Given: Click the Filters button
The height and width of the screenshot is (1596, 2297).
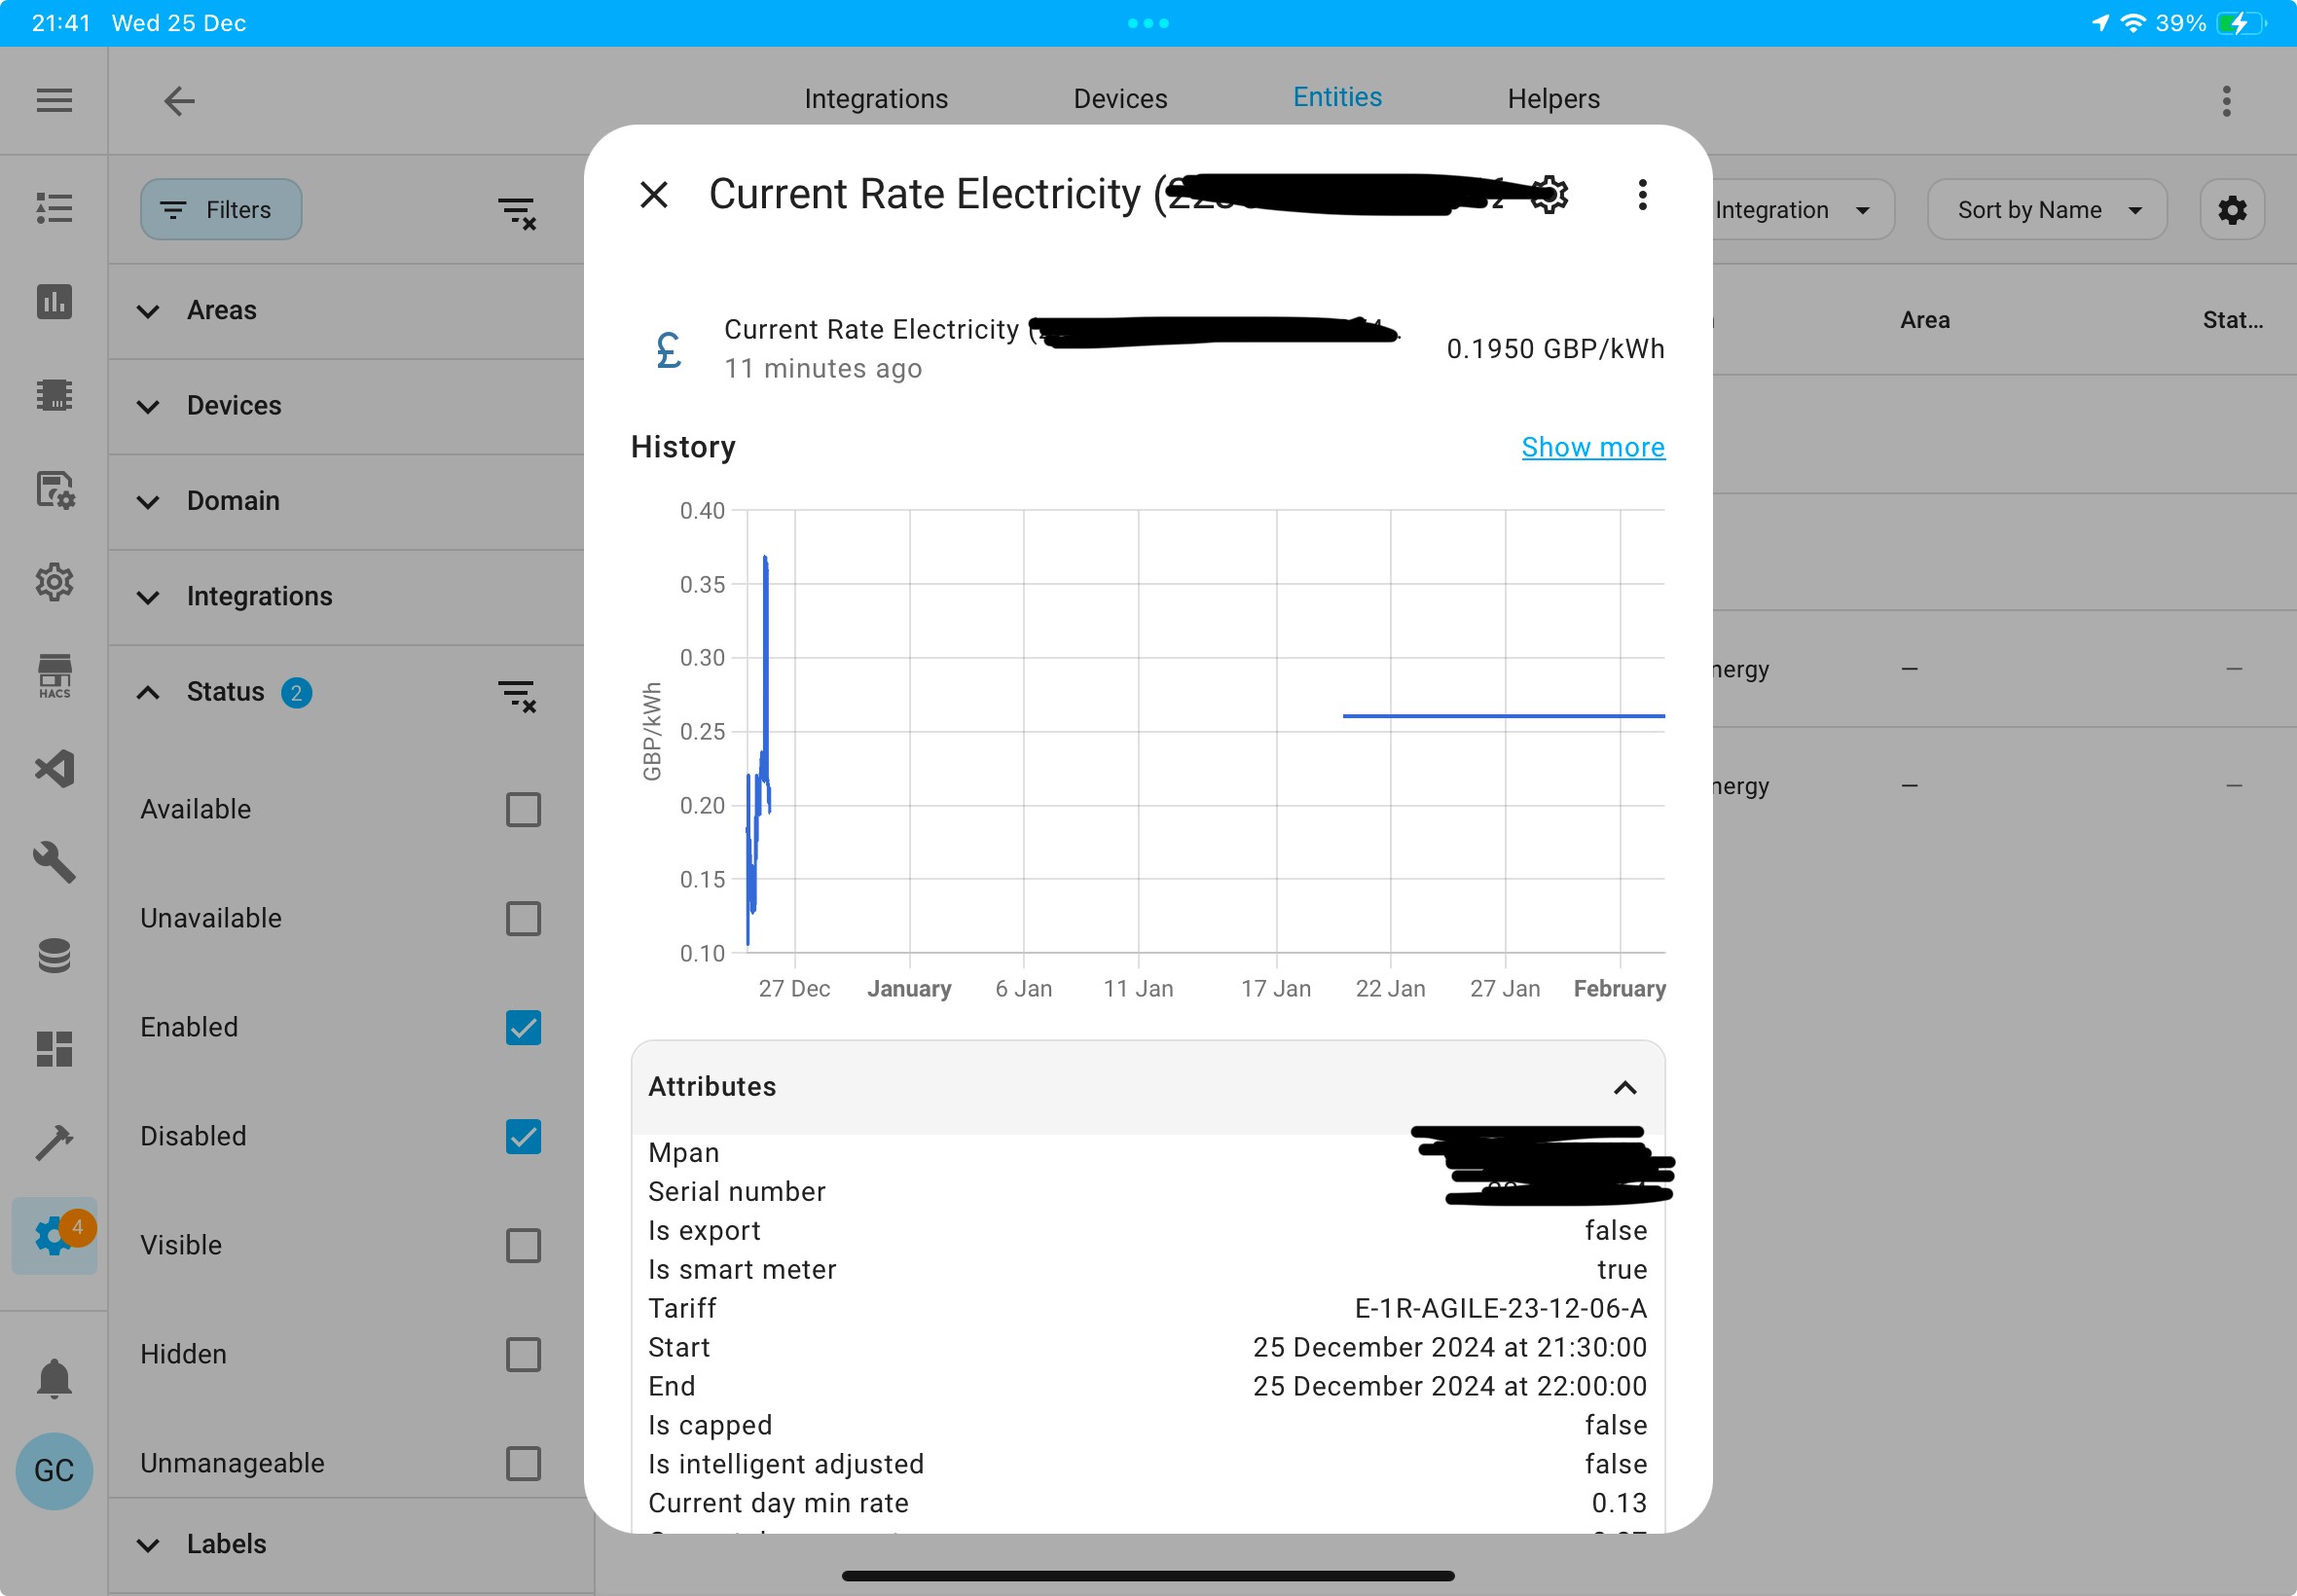Looking at the screenshot, I should [x=221, y=210].
